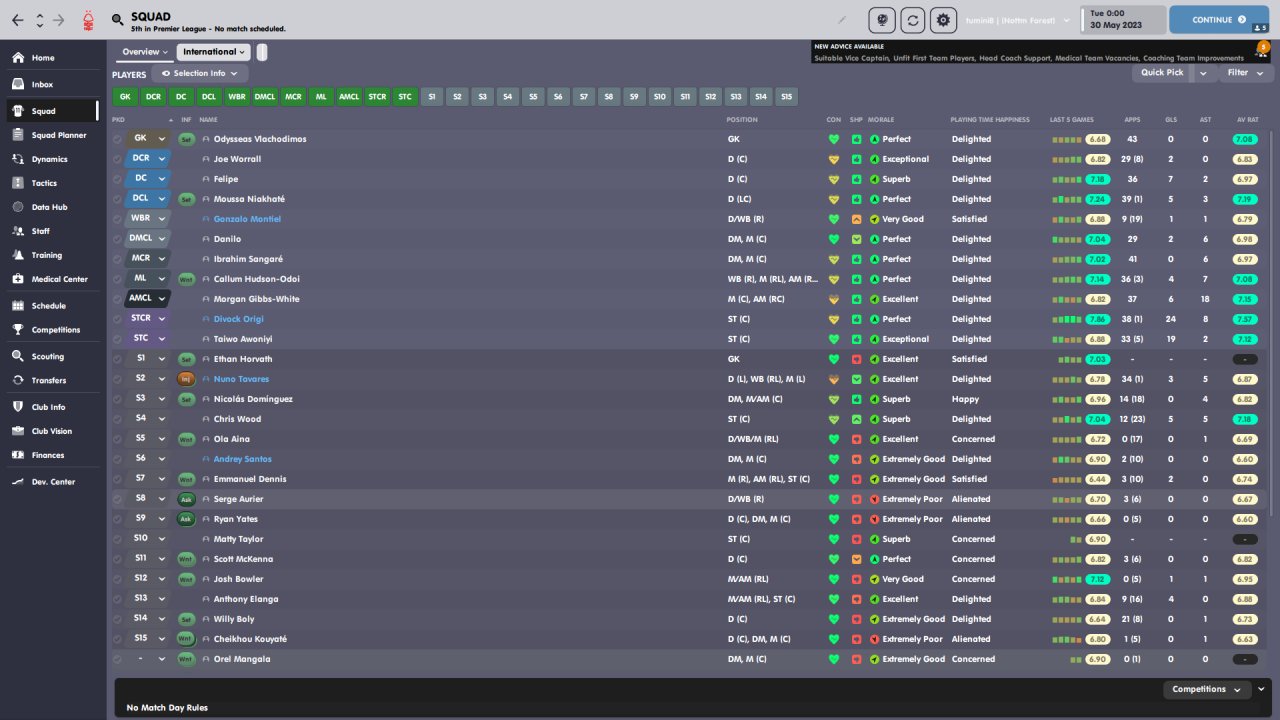Open Andrey Santos's player profile link
Image resolution: width=1280 pixels, height=720 pixels.
coord(241,459)
